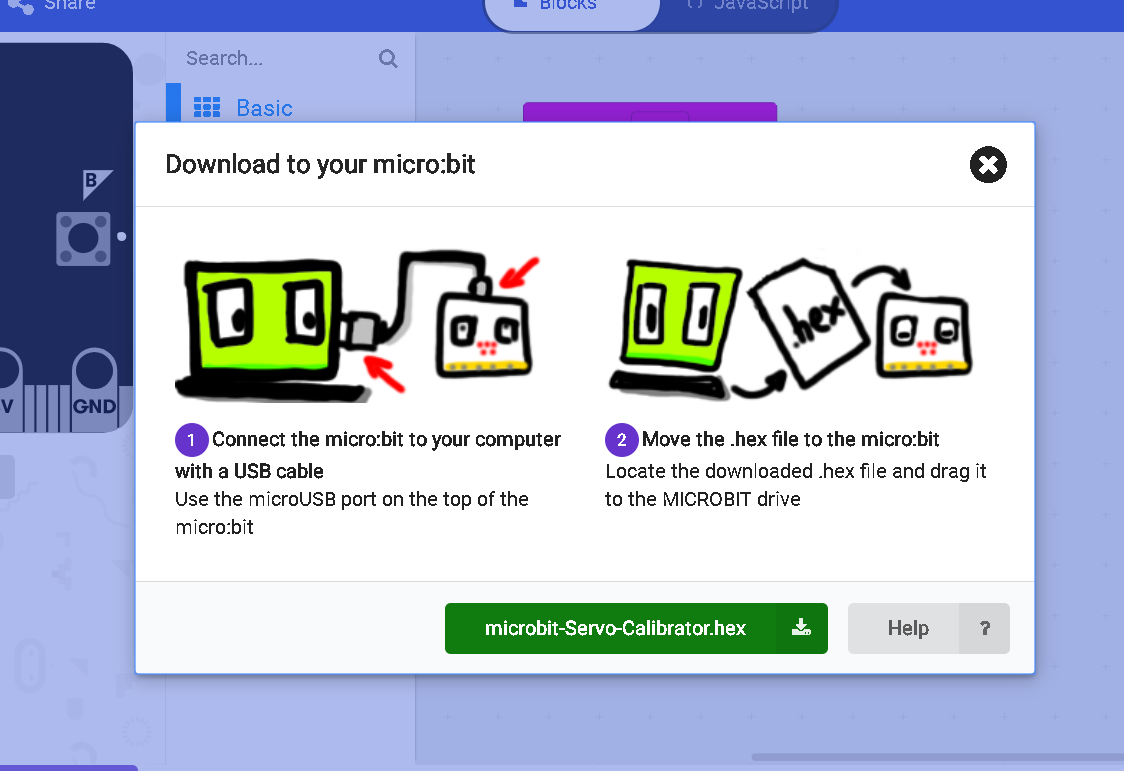Download microbit-Servo-Calibrator.hex file
The image size is (1124, 771).
click(636, 628)
